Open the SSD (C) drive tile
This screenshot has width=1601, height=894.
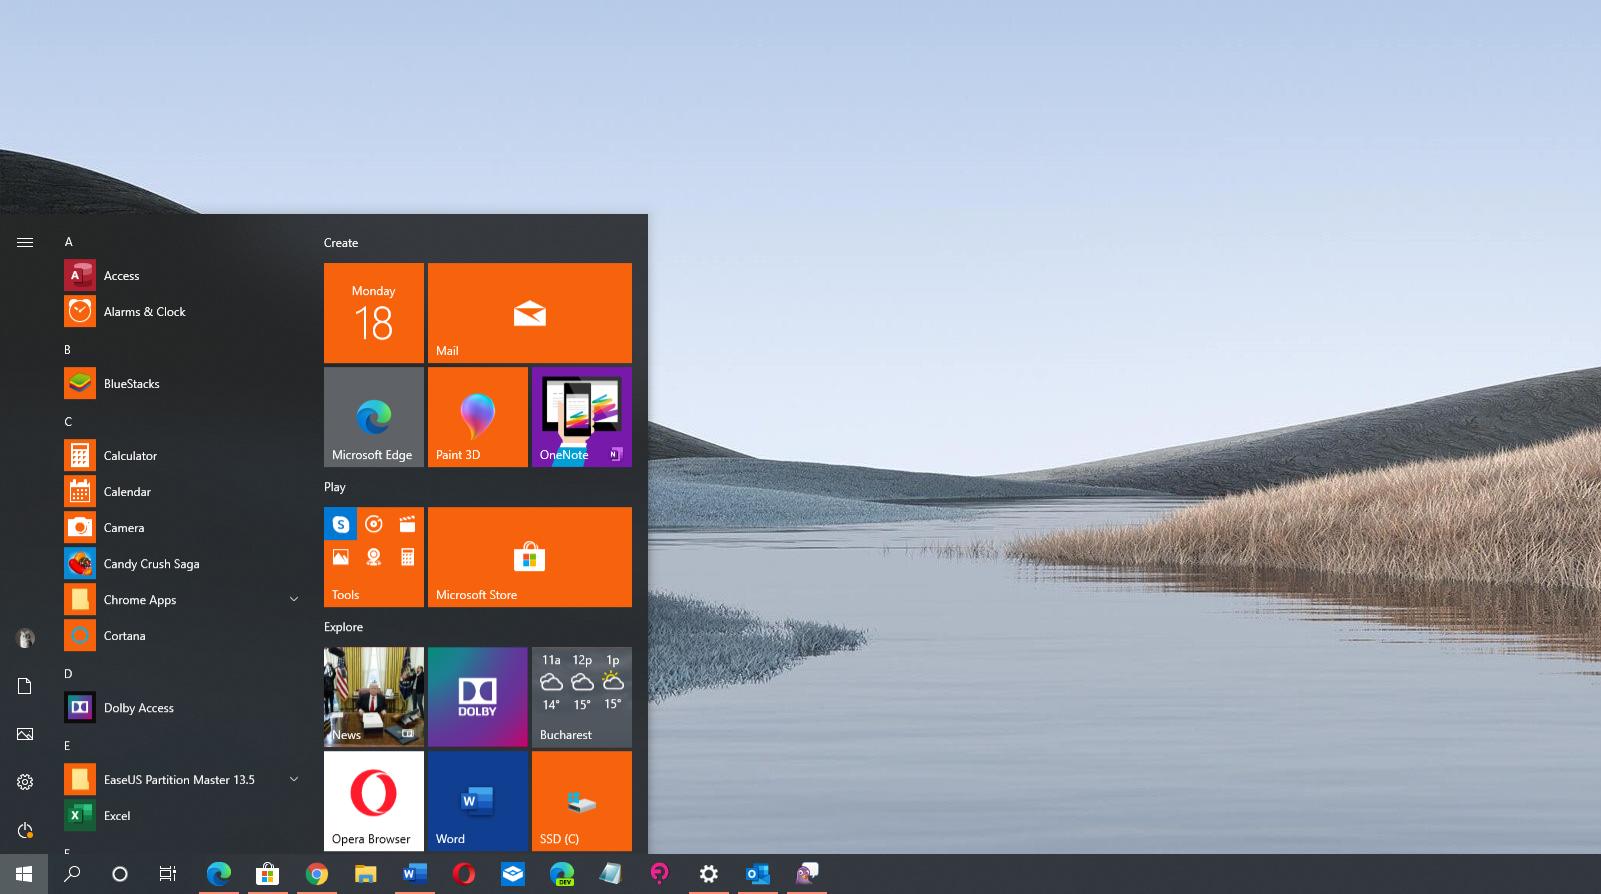582,801
